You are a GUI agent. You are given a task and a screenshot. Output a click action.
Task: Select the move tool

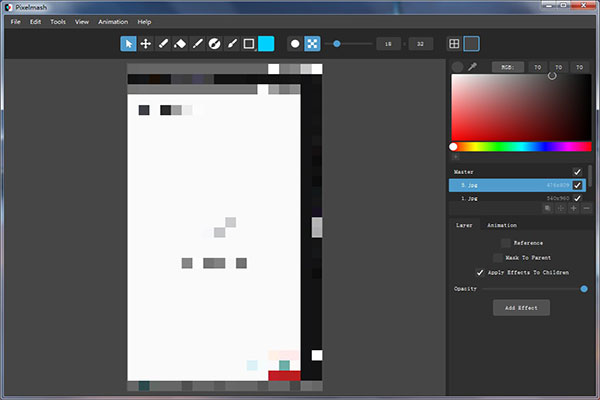point(146,44)
